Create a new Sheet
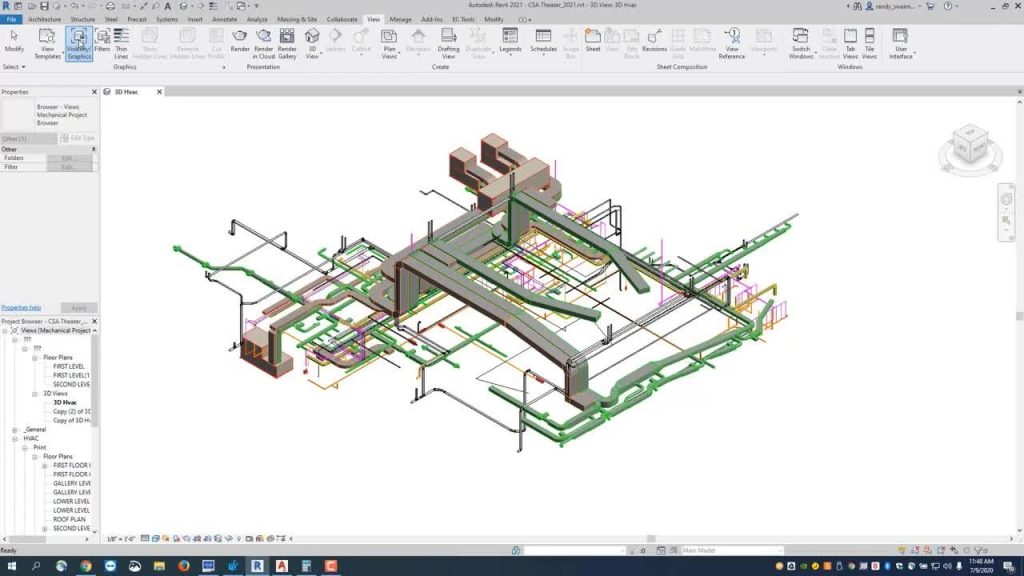This screenshot has height=576, width=1024. coord(593,40)
